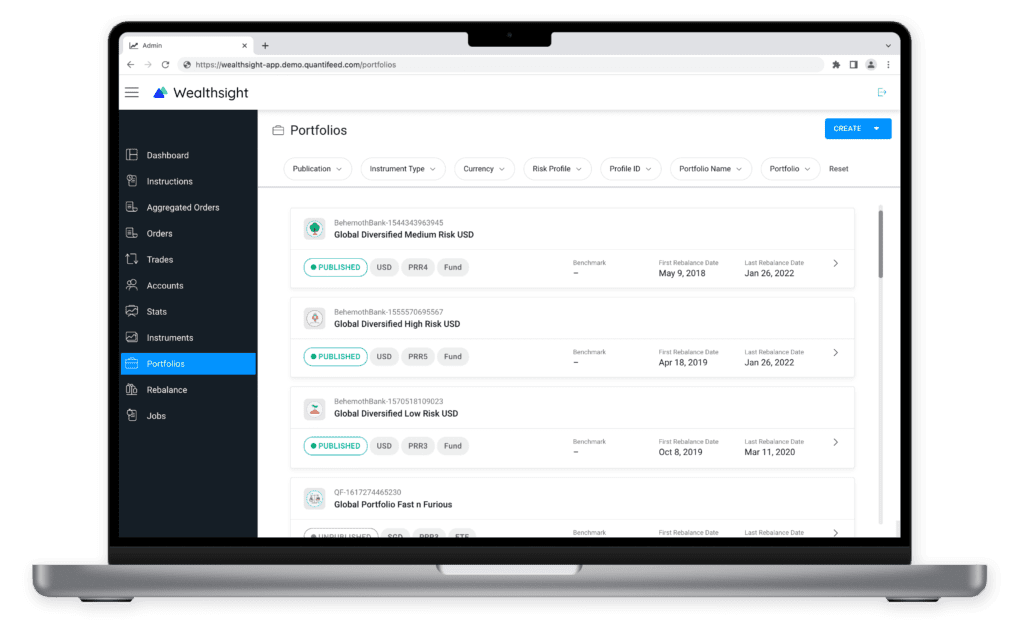This screenshot has height=636, width=1024.
Task: Expand the browser tab search chevron
Action: 888,46
